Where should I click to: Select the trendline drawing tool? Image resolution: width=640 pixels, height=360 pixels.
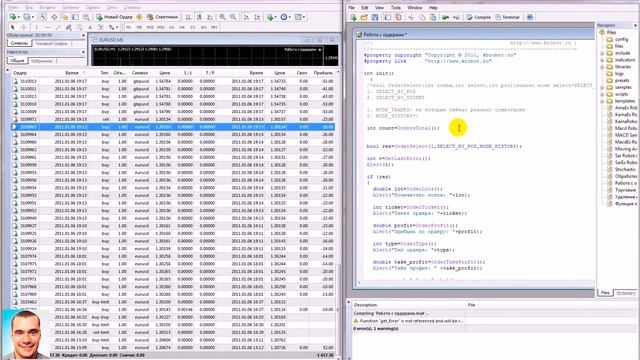click(x=58, y=27)
